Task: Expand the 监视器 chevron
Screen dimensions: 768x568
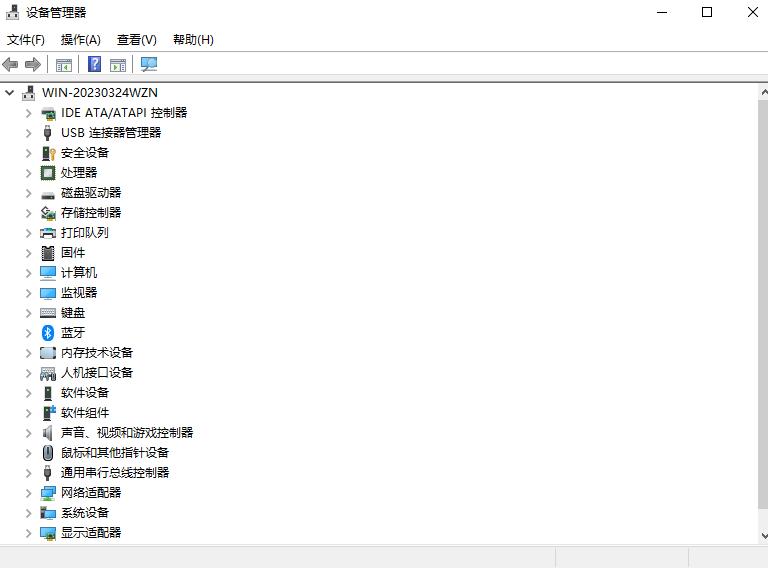Action: coord(28,293)
